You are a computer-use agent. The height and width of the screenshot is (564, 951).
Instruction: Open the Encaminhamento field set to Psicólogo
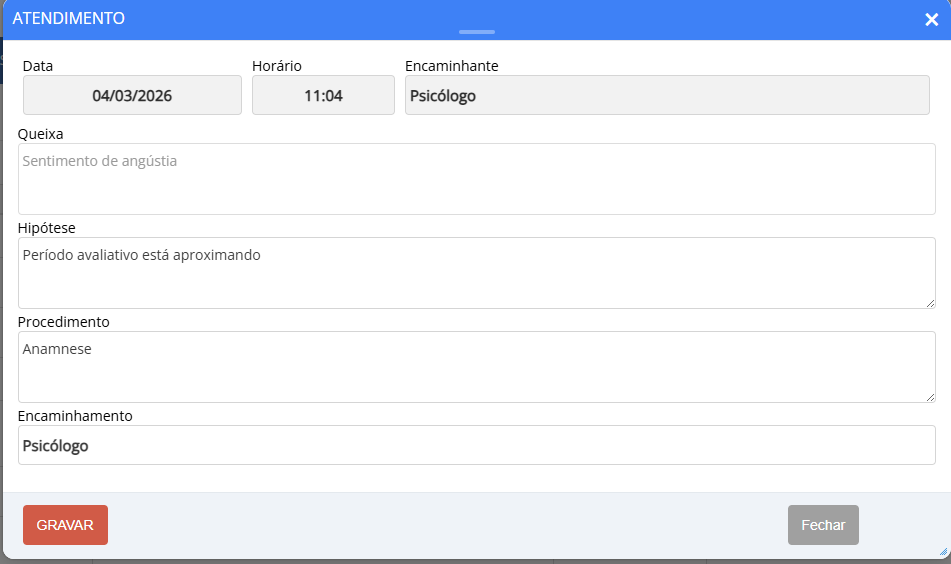476,446
